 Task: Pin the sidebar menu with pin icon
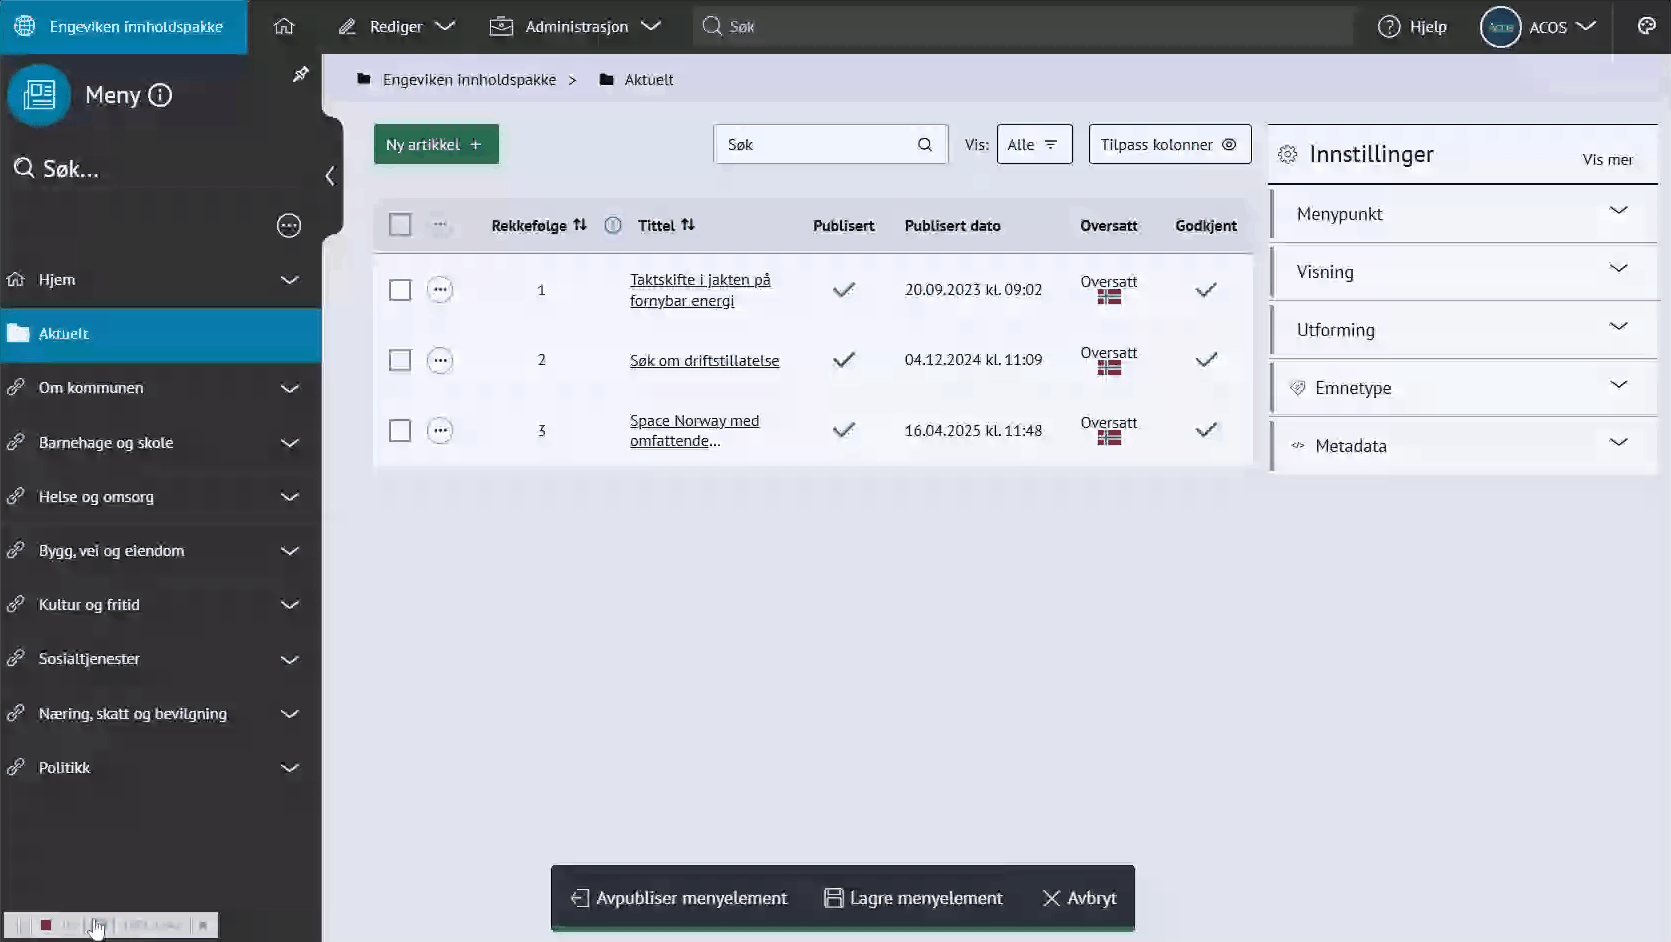300,75
